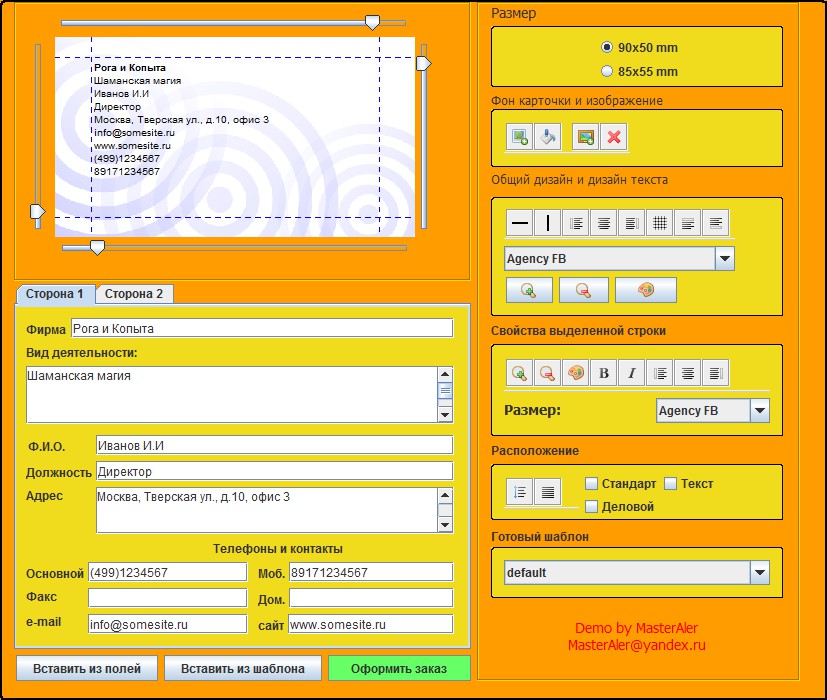Click the MasterAler@yandex.ru email text

tap(637, 645)
